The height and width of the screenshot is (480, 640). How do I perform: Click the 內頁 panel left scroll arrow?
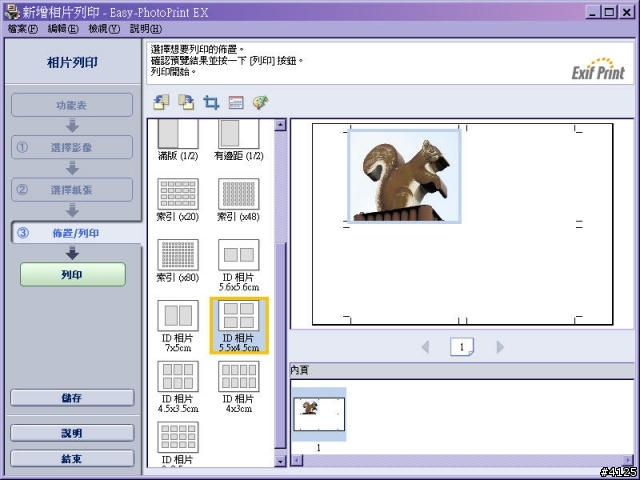tap(297, 461)
